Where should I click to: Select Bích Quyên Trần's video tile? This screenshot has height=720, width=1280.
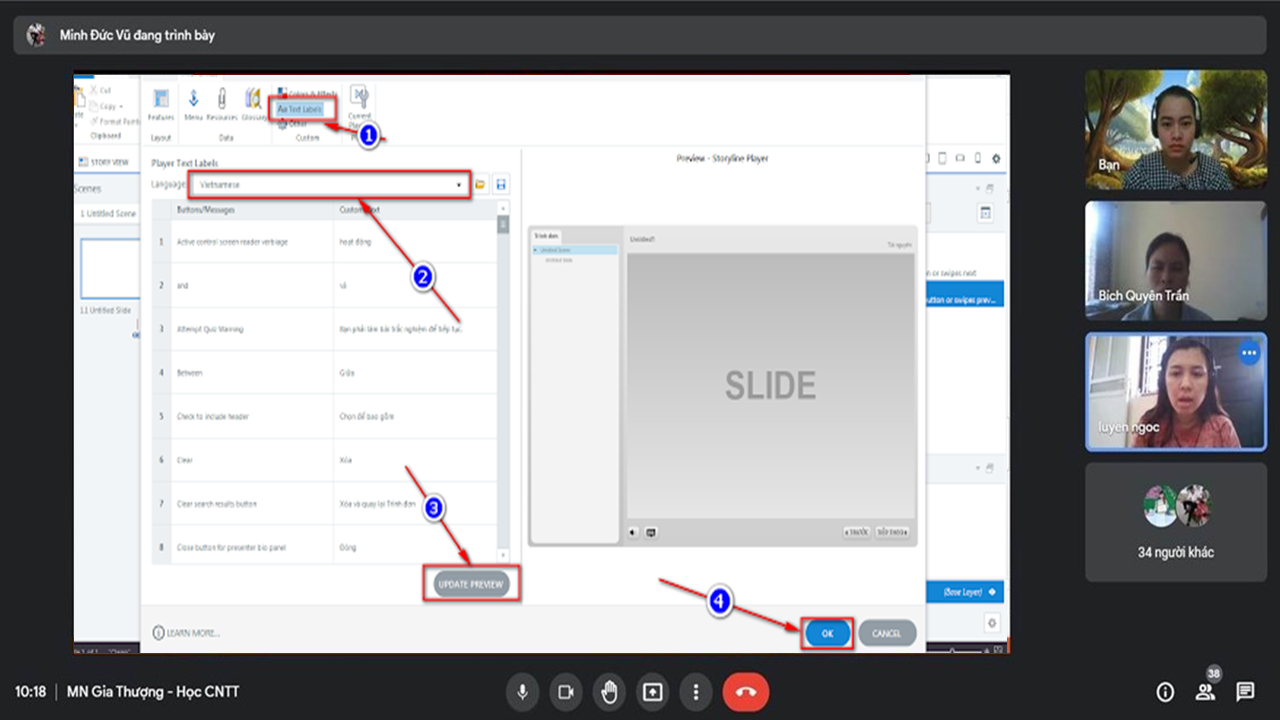(x=1161, y=261)
